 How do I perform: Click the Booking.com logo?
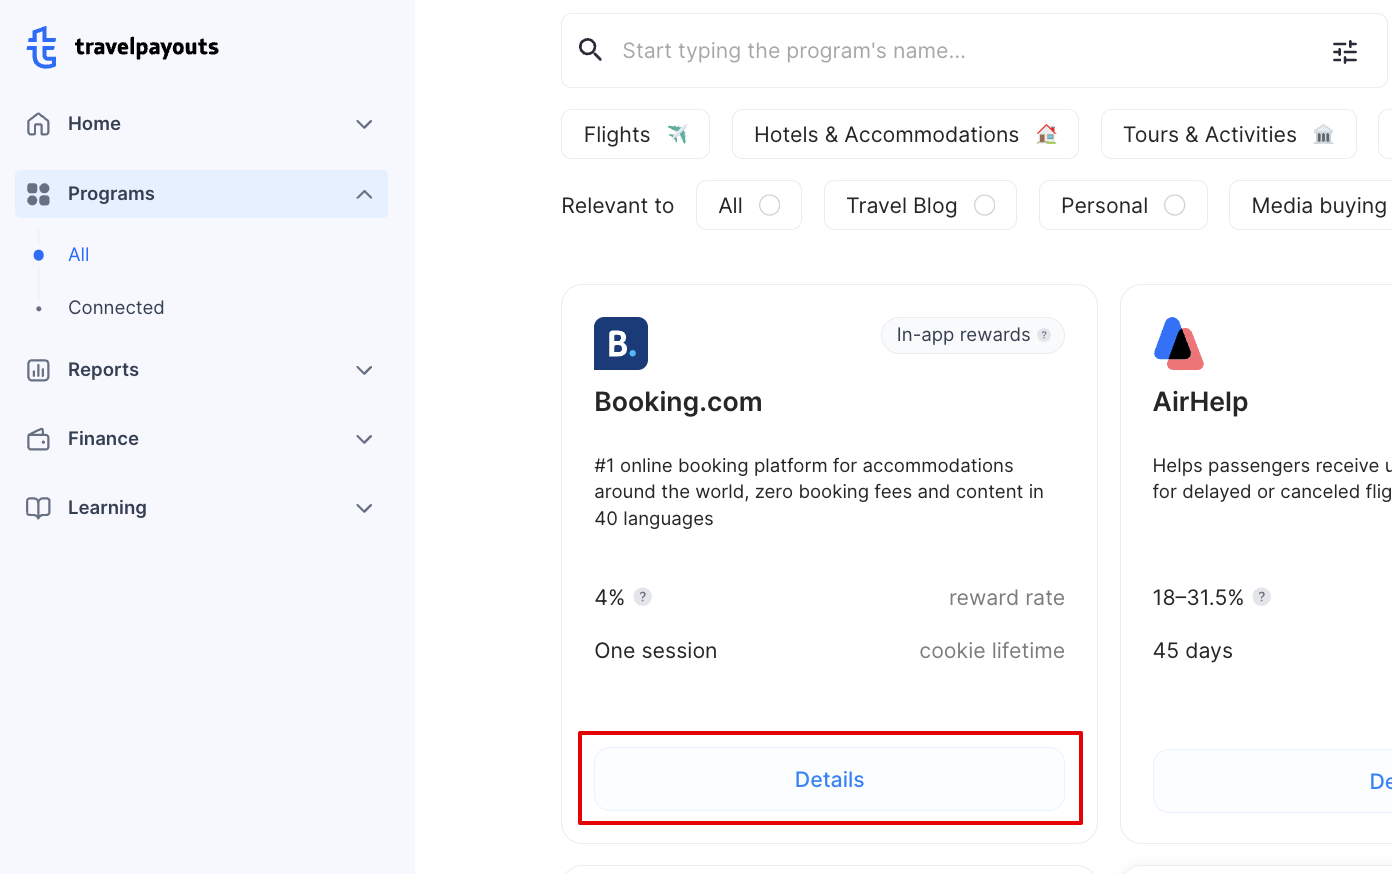[621, 343]
